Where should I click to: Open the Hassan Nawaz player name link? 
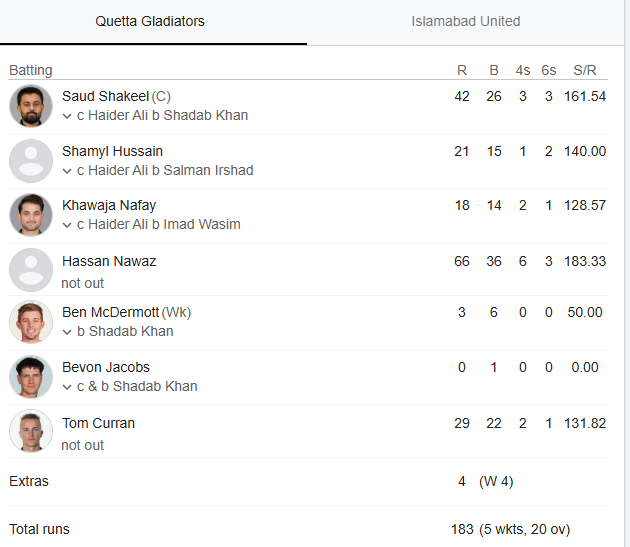[x=109, y=261]
